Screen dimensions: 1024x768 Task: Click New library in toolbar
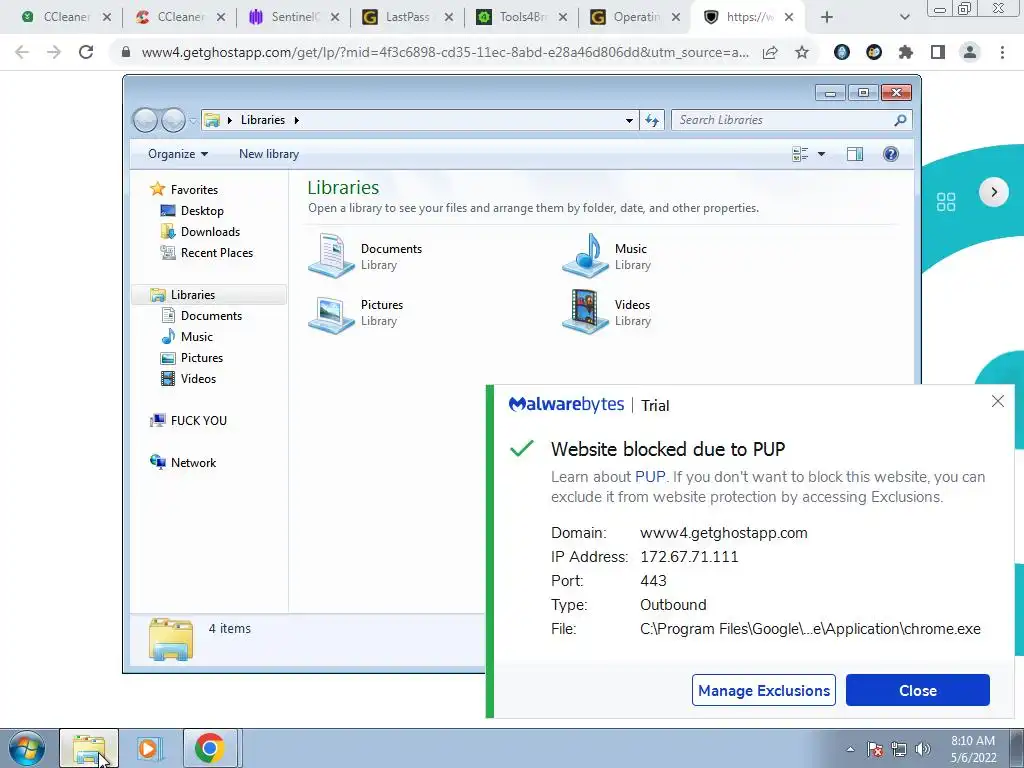pyautogui.click(x=268, y=154)
